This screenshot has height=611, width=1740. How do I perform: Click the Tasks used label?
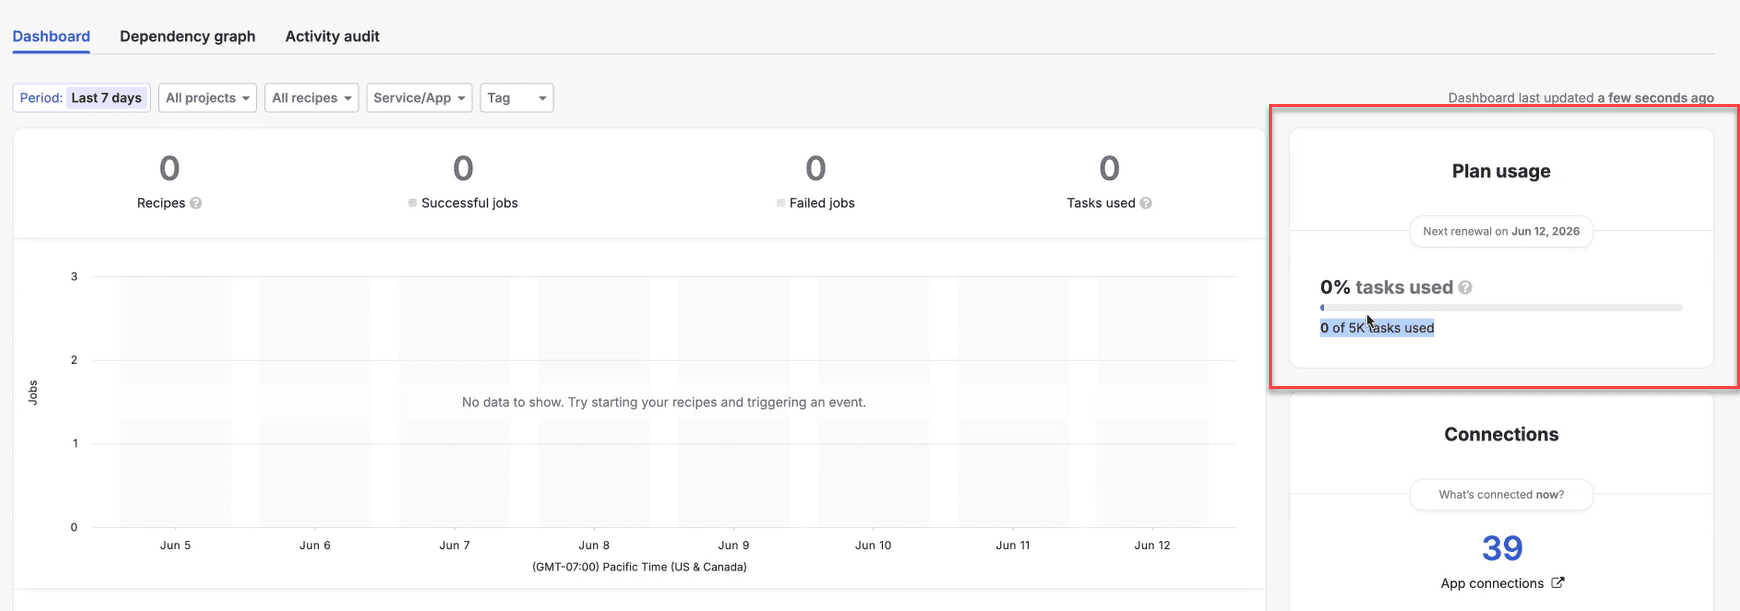[1101, 203]
